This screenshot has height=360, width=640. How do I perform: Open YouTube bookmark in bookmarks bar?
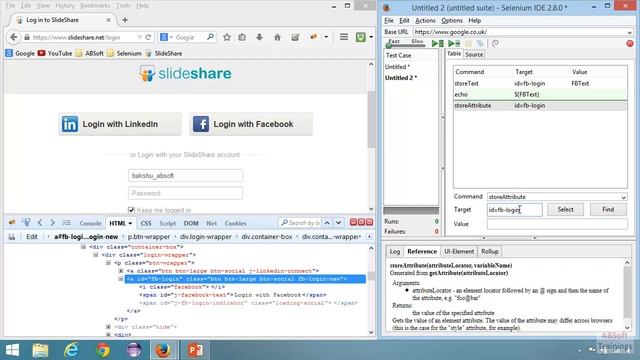[55, 53]
